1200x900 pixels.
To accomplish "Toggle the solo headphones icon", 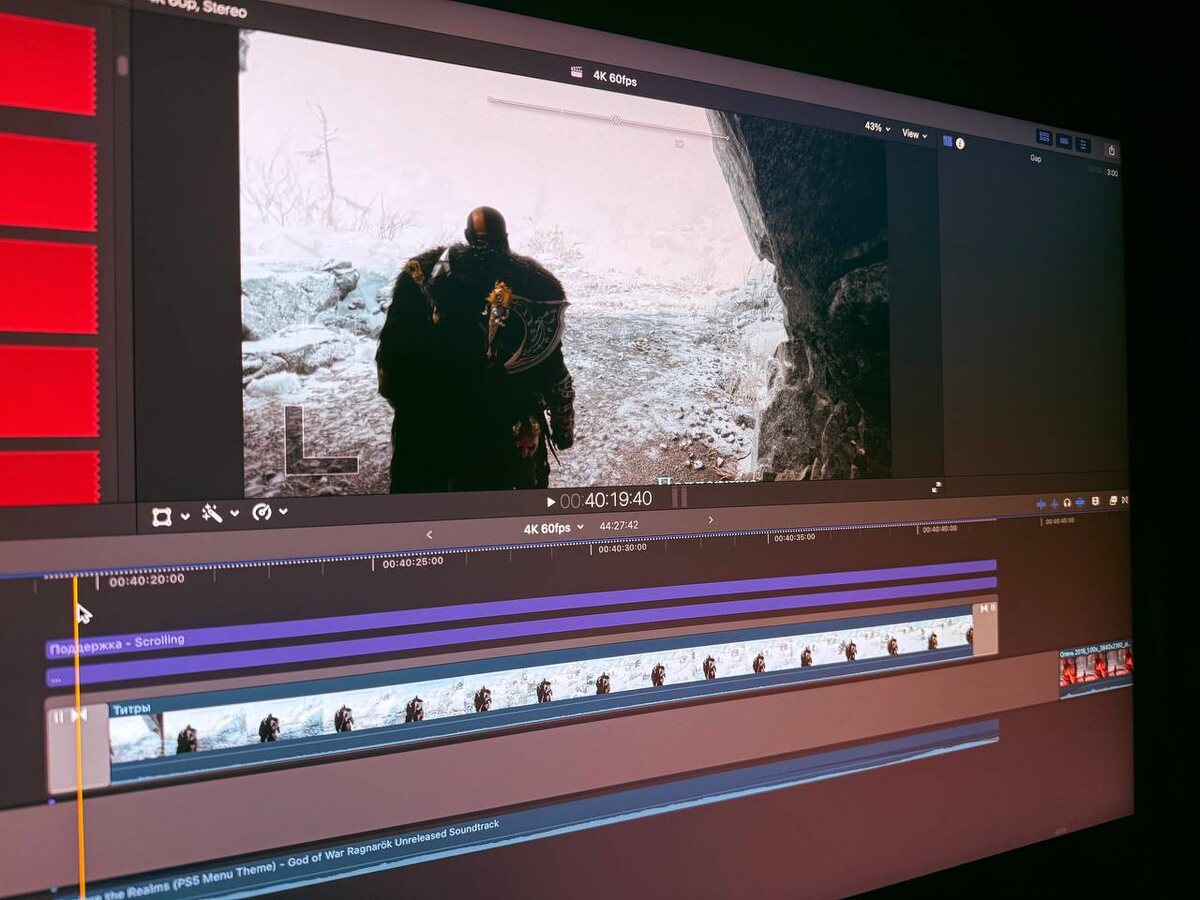I will 1067,503.
